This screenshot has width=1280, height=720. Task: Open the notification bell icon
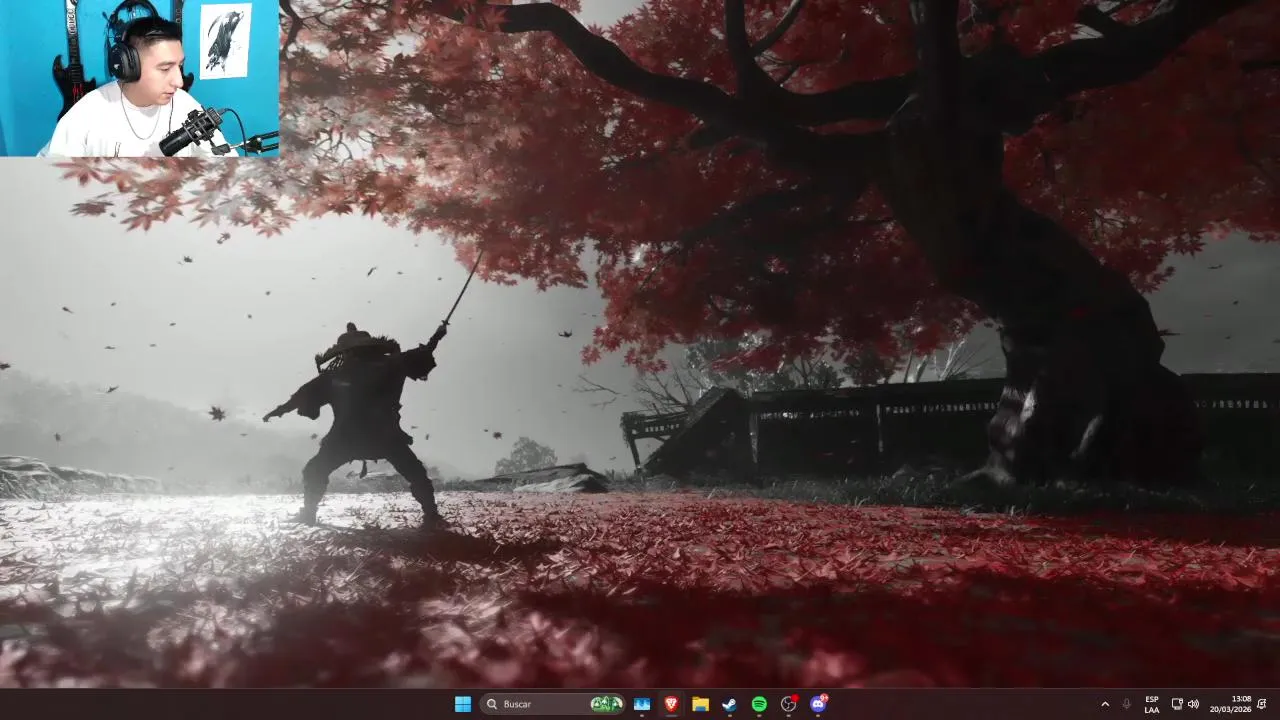point(1262,704)
